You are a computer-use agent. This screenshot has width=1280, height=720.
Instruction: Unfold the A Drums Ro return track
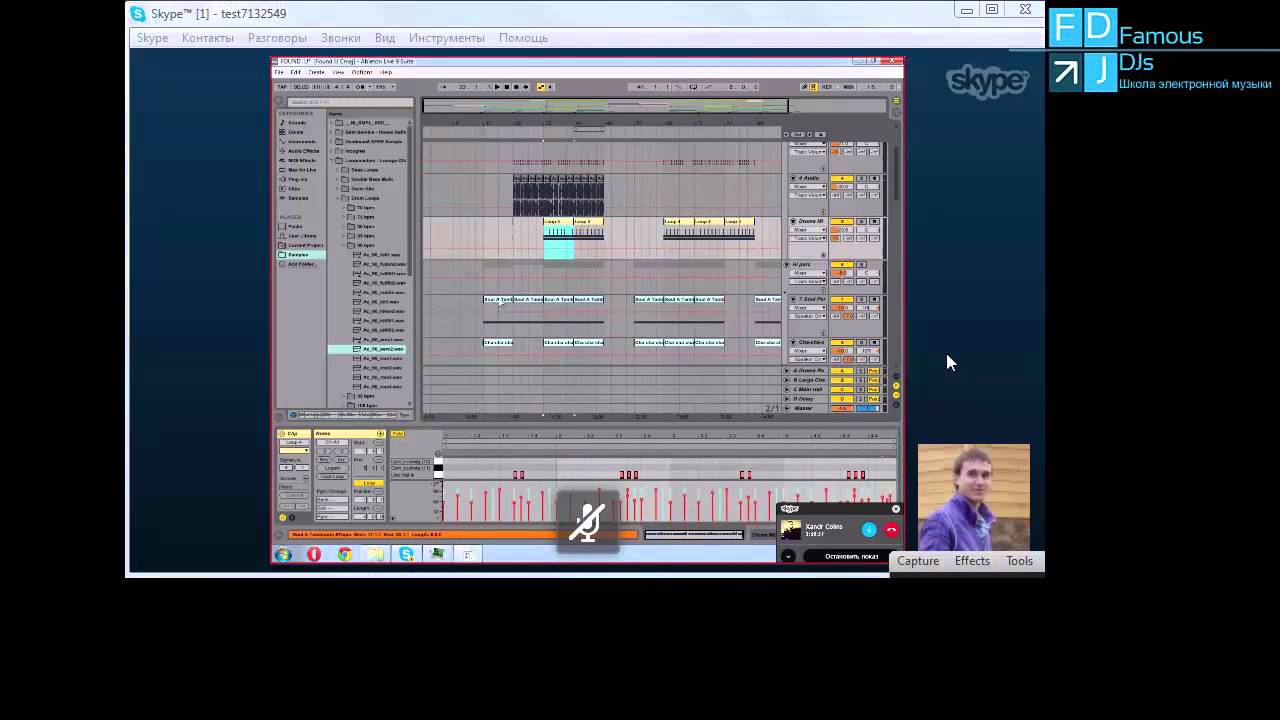[x=787, y=371]
